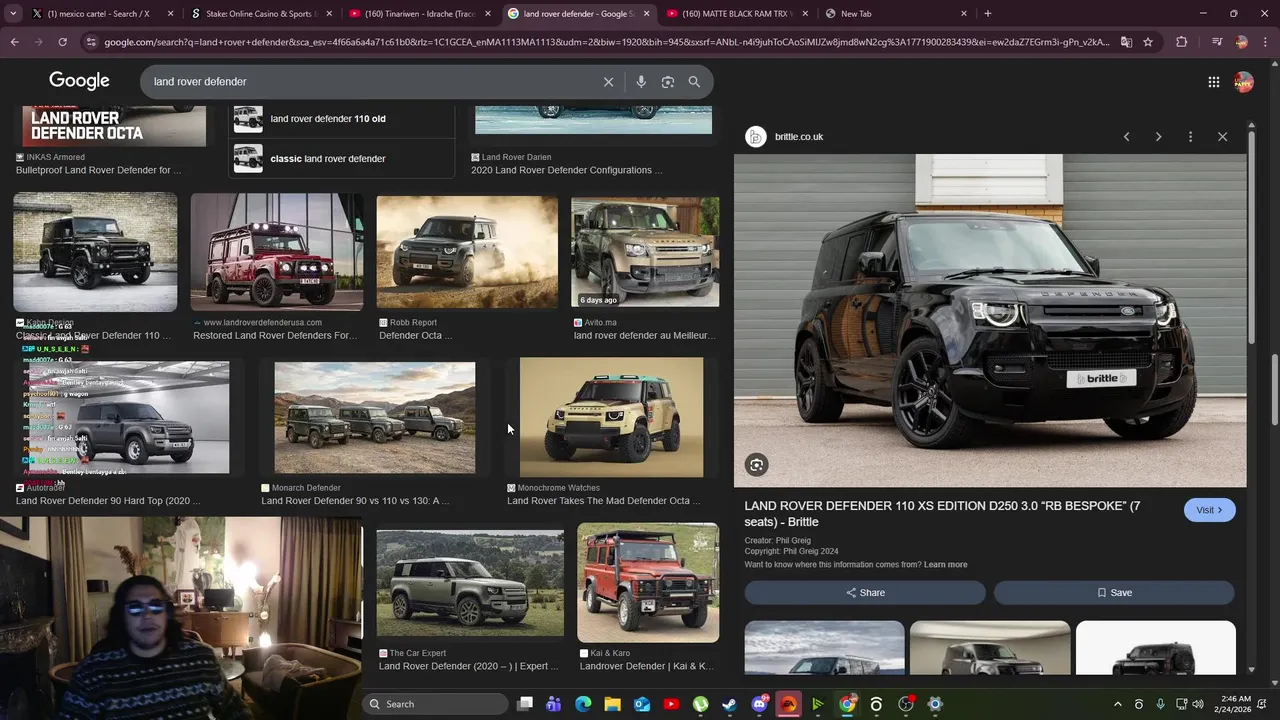The image size is (1280, 720).
Task: Bookmark this page with star icon
Action: 1148,42
